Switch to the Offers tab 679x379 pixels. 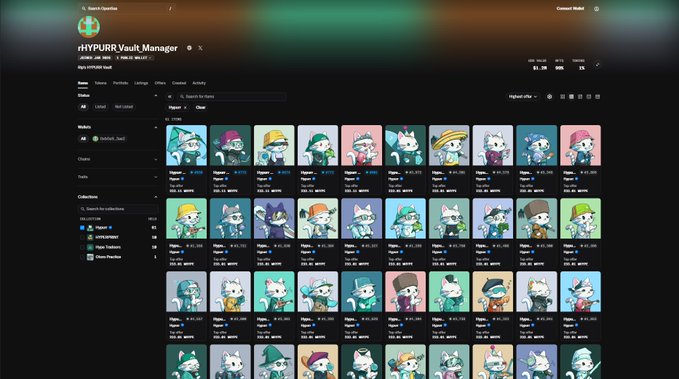click(160, 83)
